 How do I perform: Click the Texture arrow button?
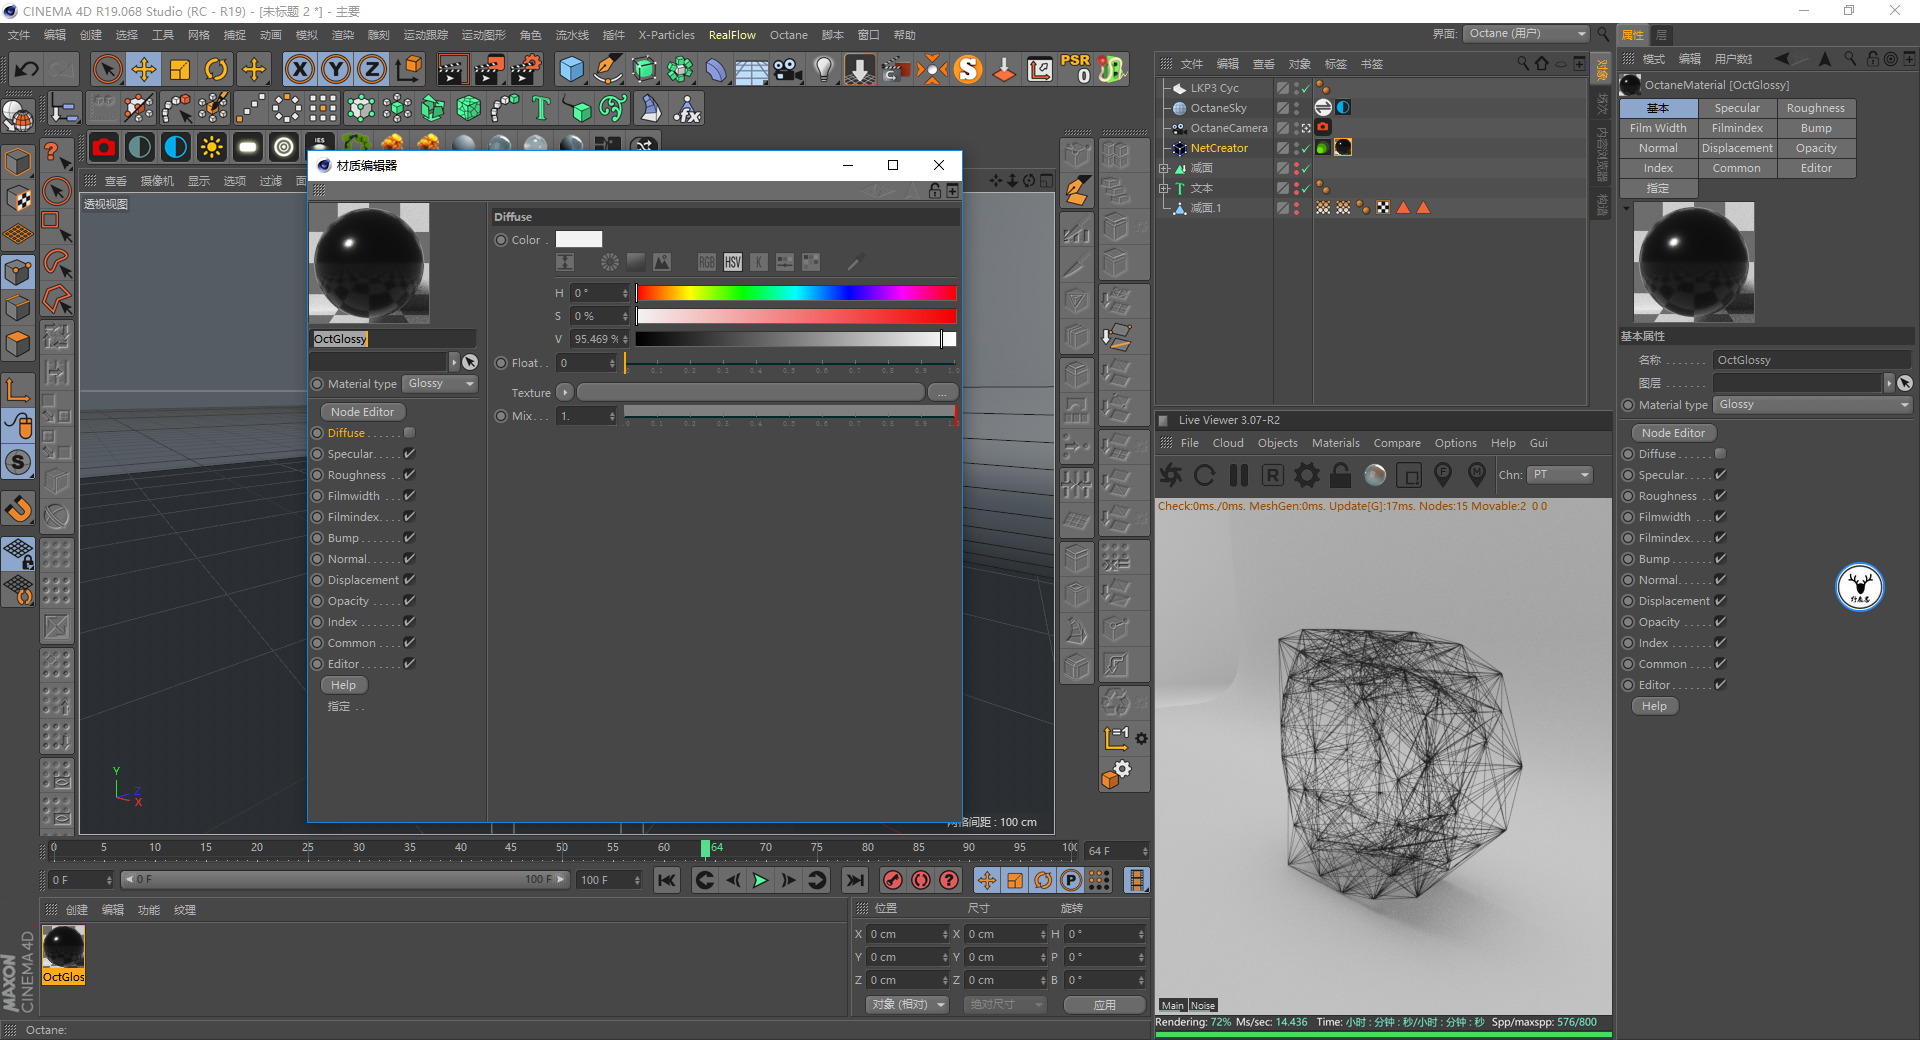click(565, 392)
